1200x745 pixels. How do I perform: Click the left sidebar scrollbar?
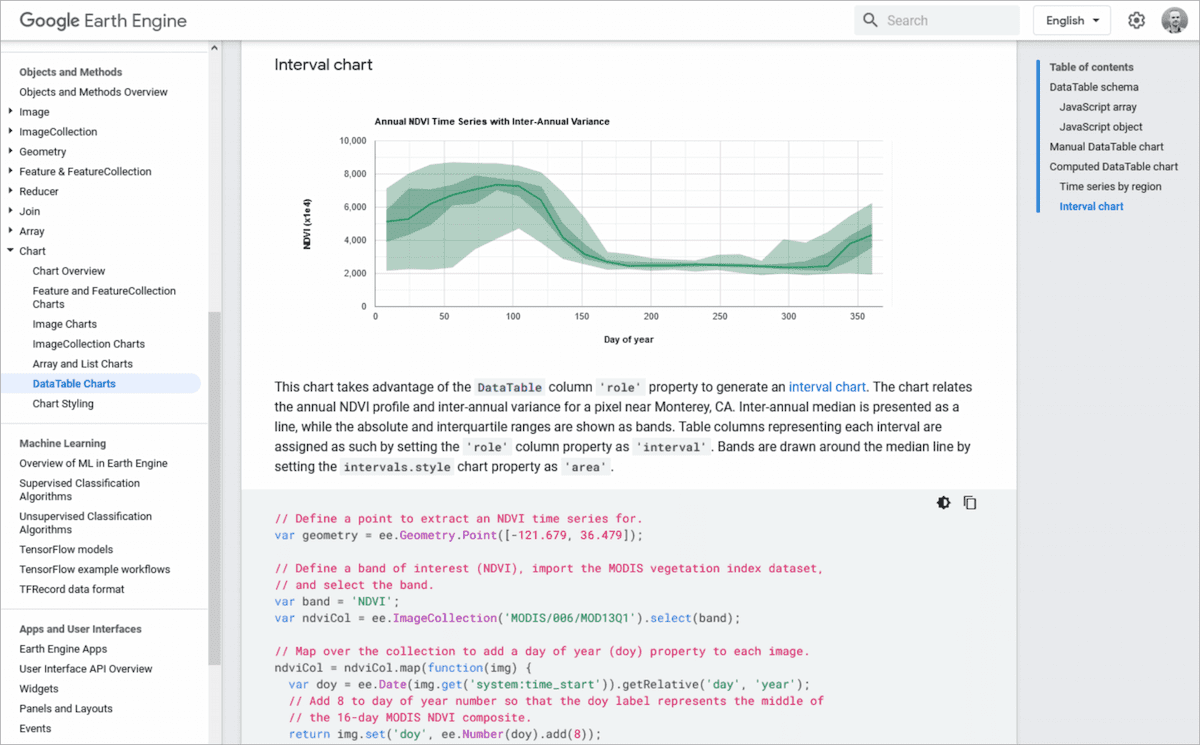pyautogui.click(x=213, y=488)
